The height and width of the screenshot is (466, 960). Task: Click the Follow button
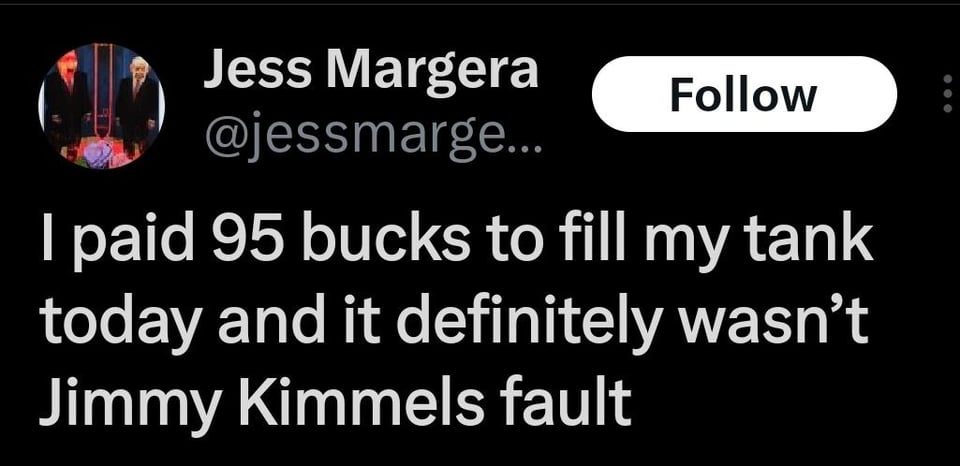point(743,94)
